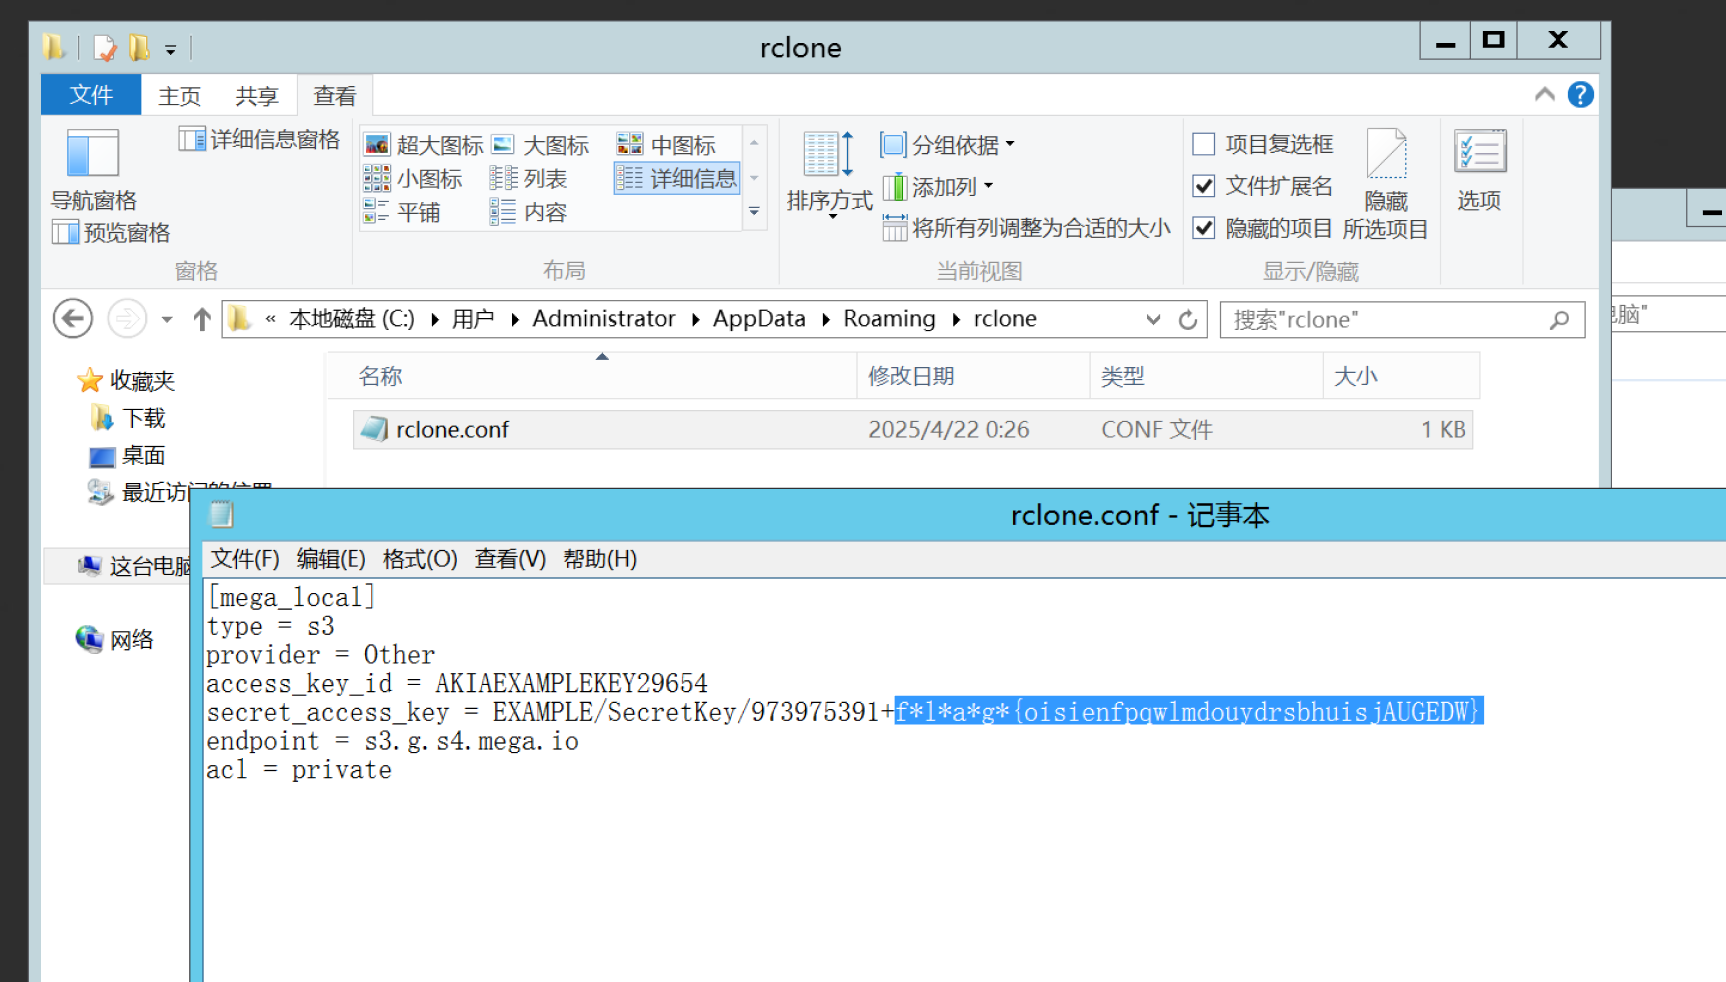Navigate up one folder level

pyautogui.click(x=201, y=319)
